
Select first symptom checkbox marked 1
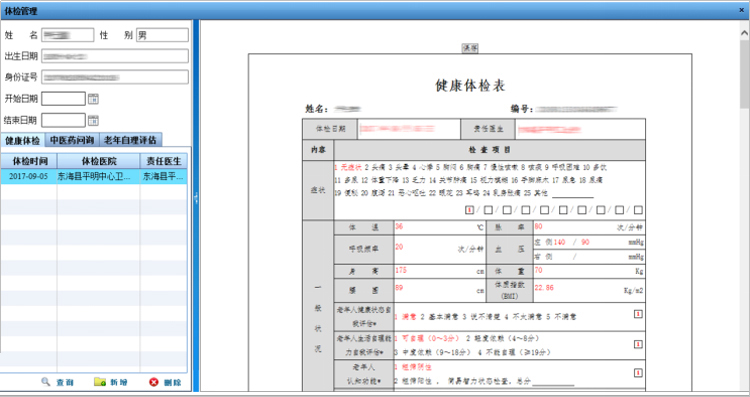tap(470, 210)
